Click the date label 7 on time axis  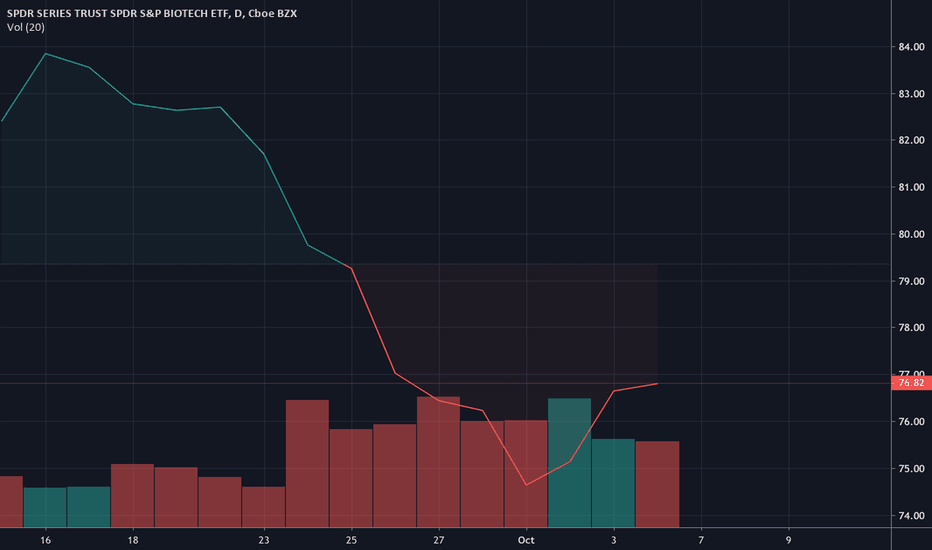pyautogui.click(x=701, y=540)
